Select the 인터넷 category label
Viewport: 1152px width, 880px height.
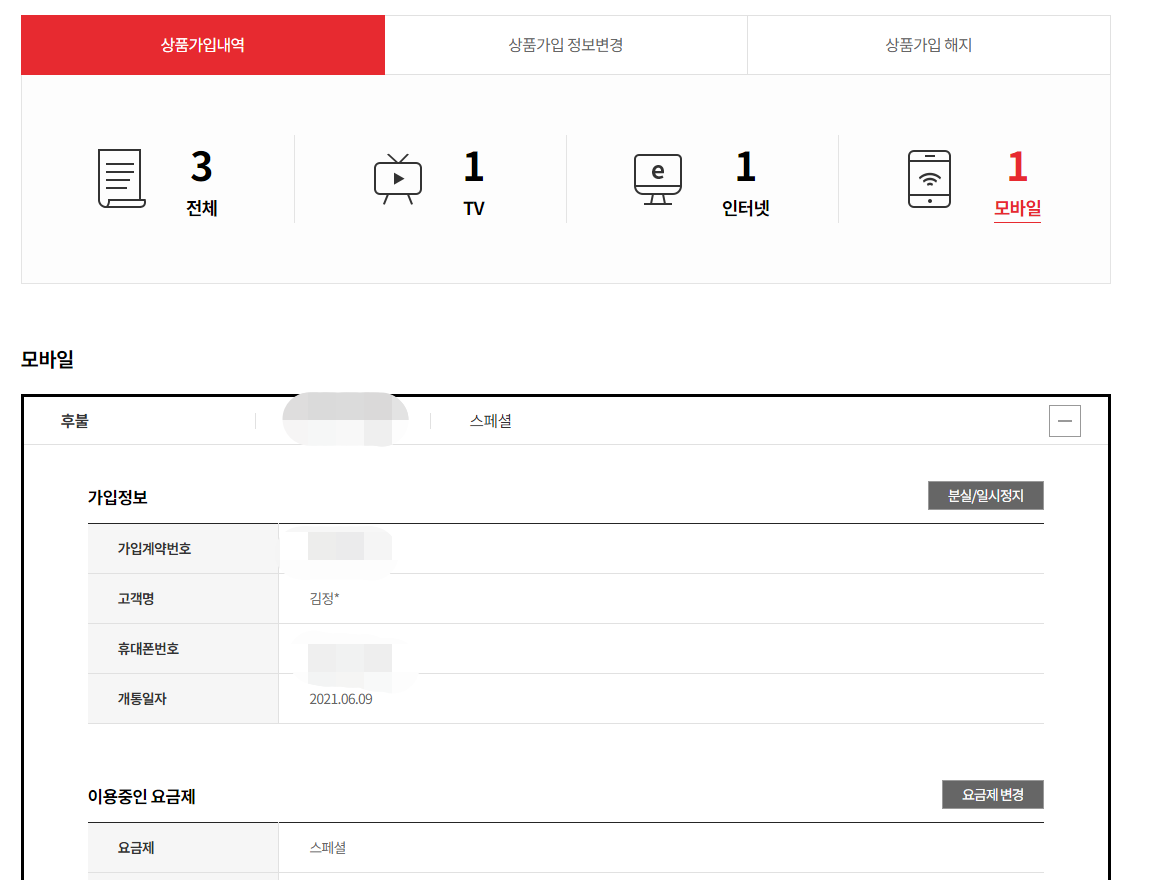[746, 209]
